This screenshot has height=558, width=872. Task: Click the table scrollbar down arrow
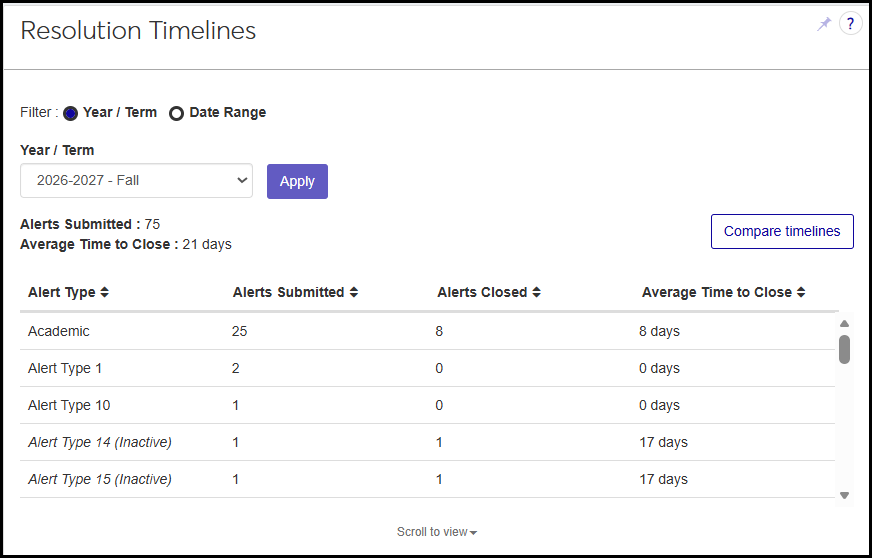[844, 495]
